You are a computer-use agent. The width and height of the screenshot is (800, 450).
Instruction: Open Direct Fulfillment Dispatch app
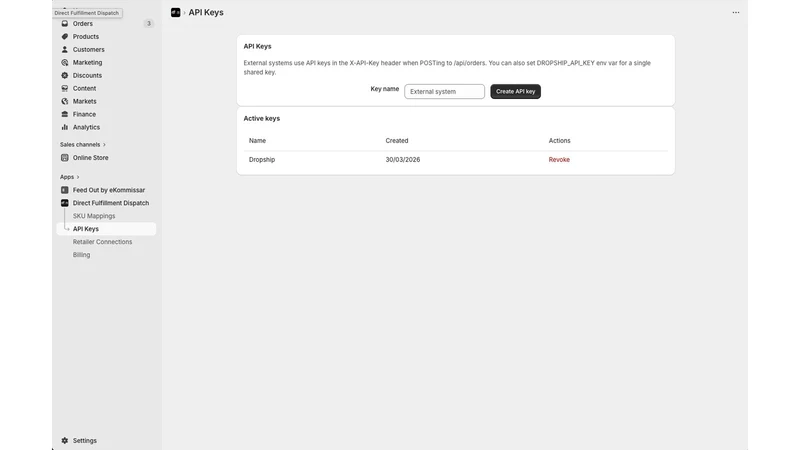111,203
